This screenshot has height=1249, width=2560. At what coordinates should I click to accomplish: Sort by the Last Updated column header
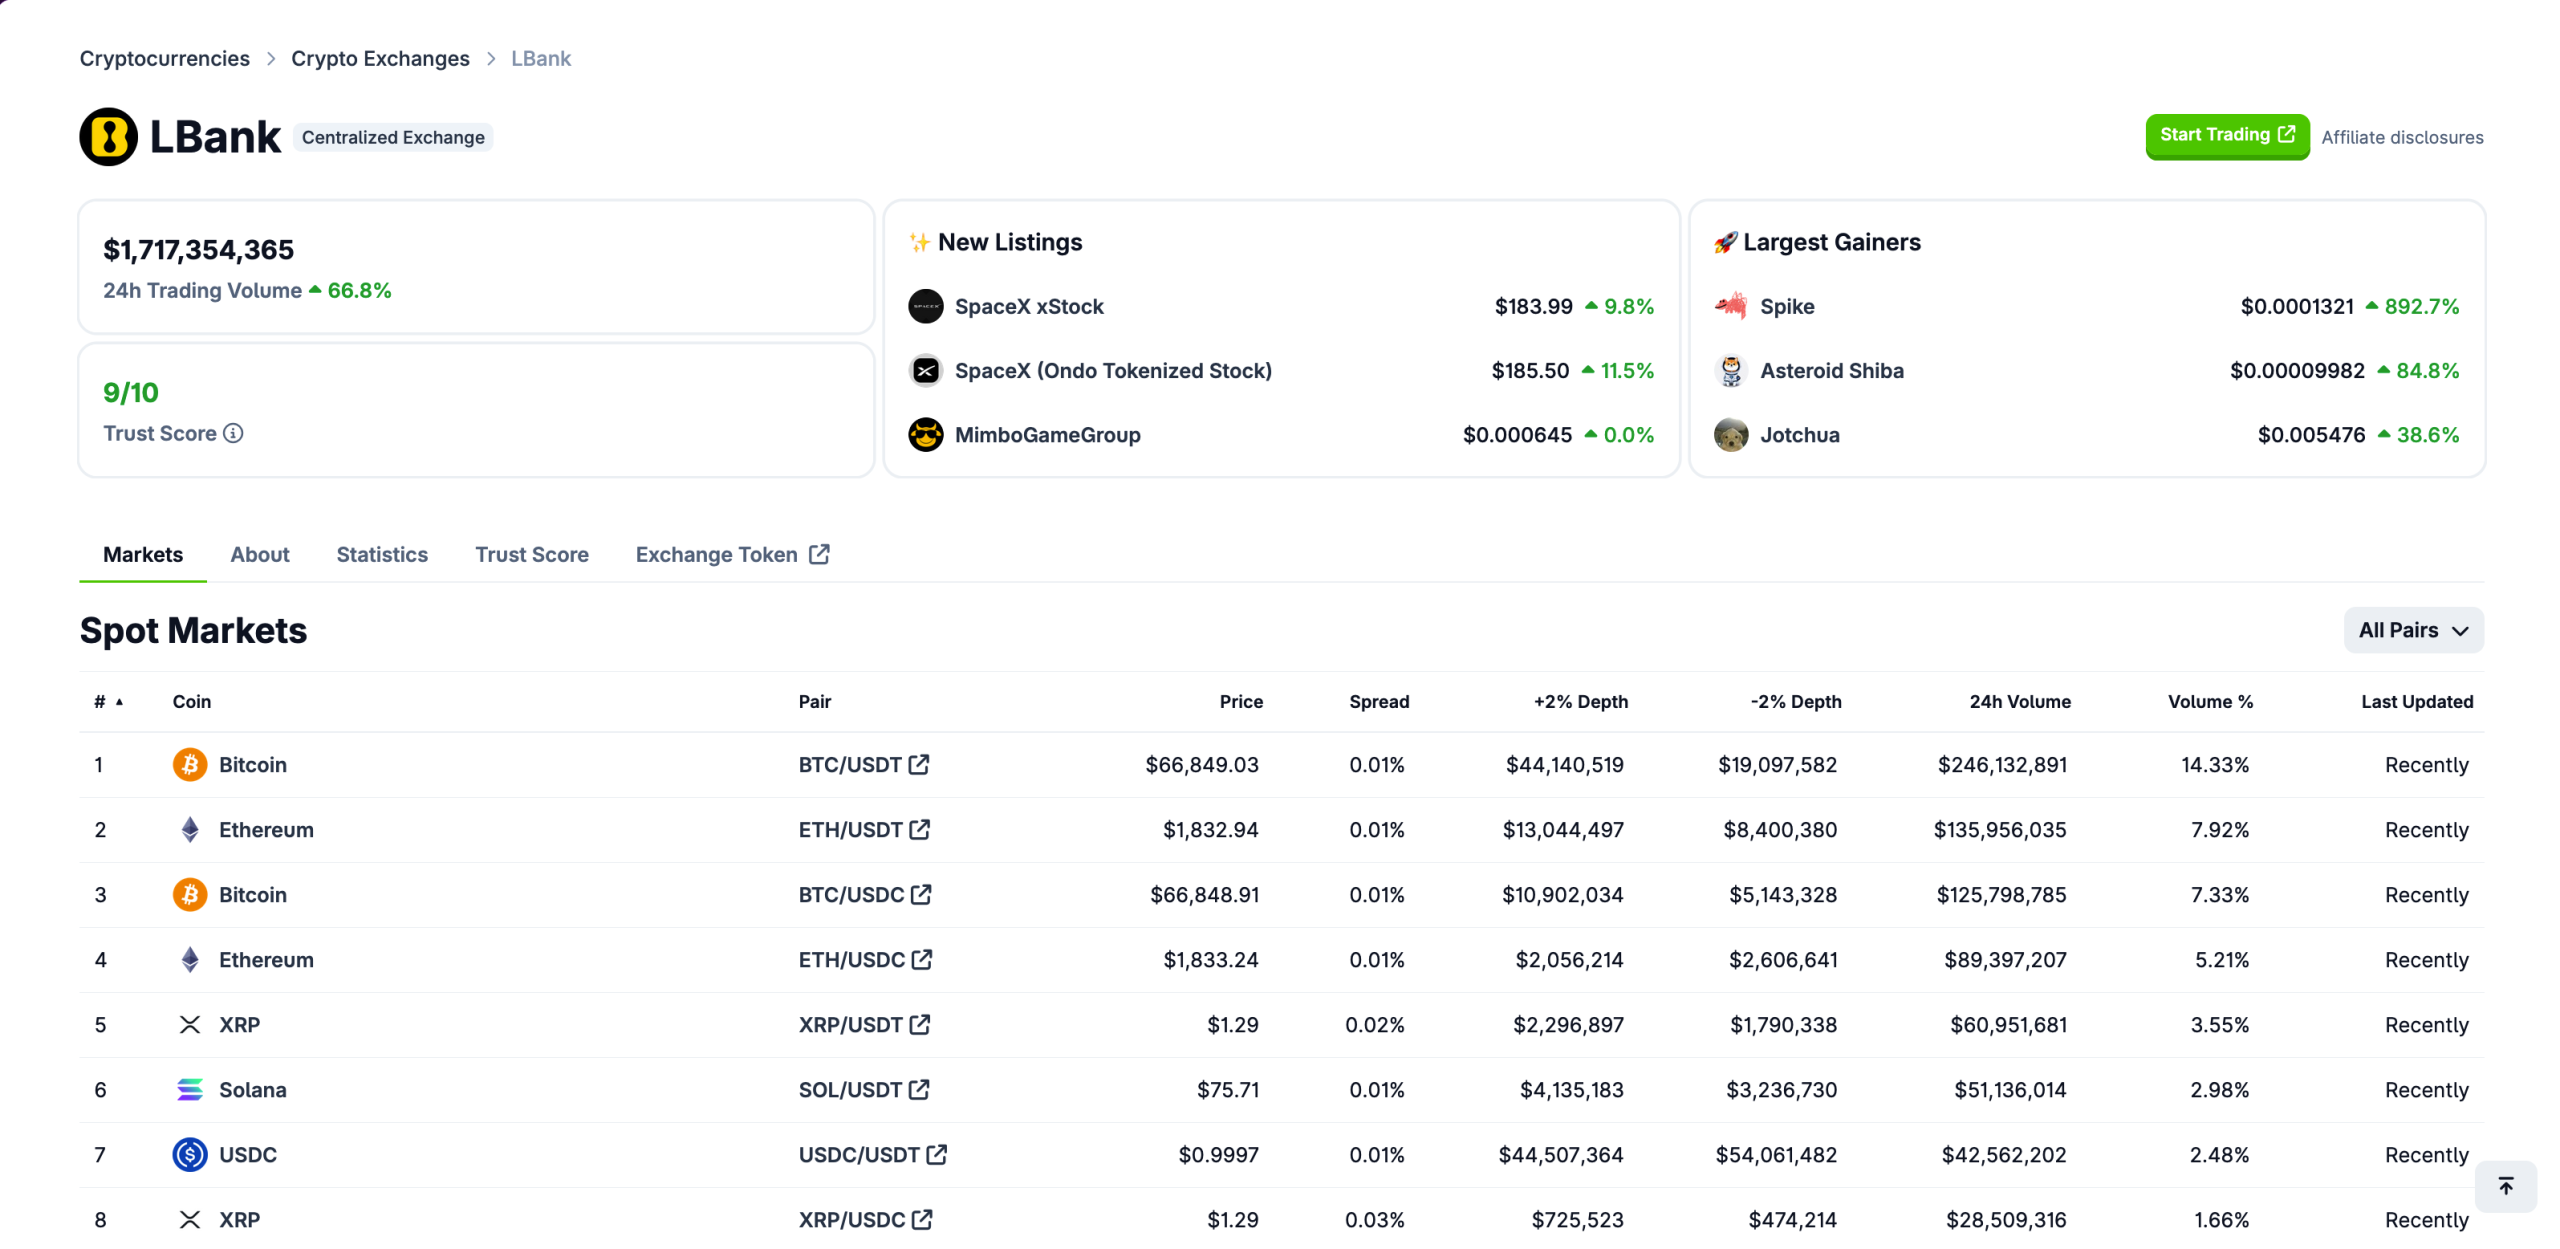2416,702
